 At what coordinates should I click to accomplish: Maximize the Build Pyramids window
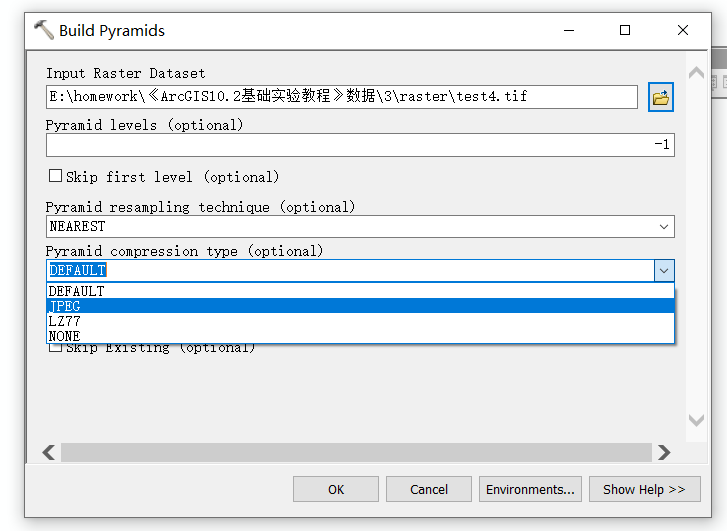tap(625, 31)
